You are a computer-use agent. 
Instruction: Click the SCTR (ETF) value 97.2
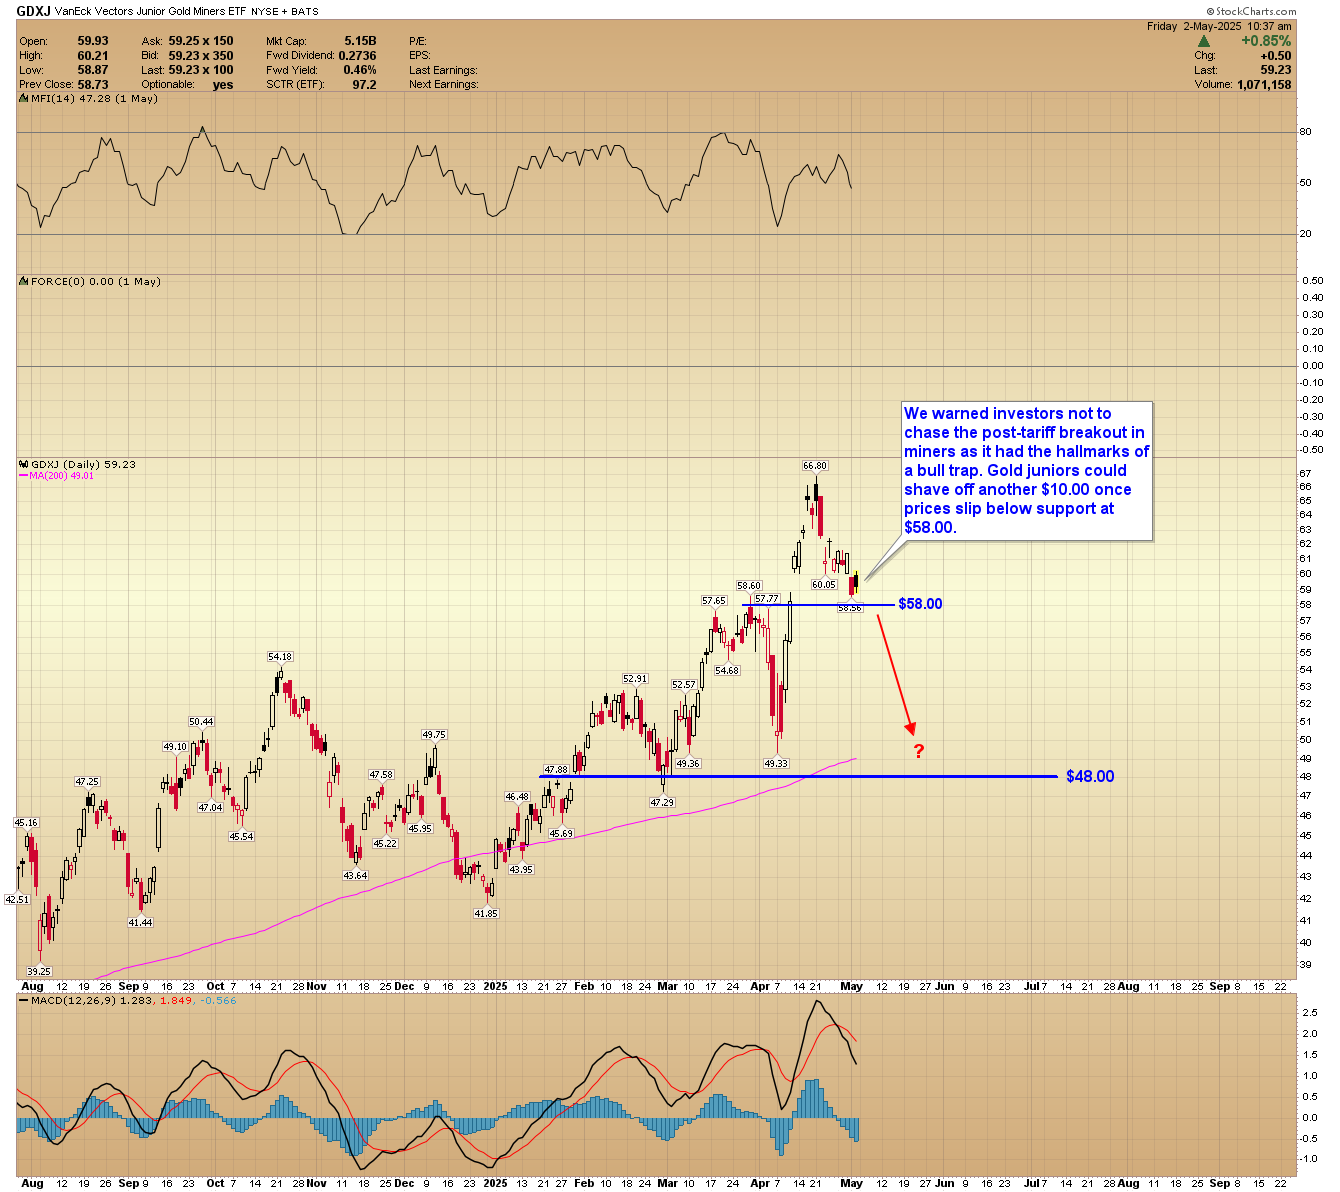[x=365, y=85]
